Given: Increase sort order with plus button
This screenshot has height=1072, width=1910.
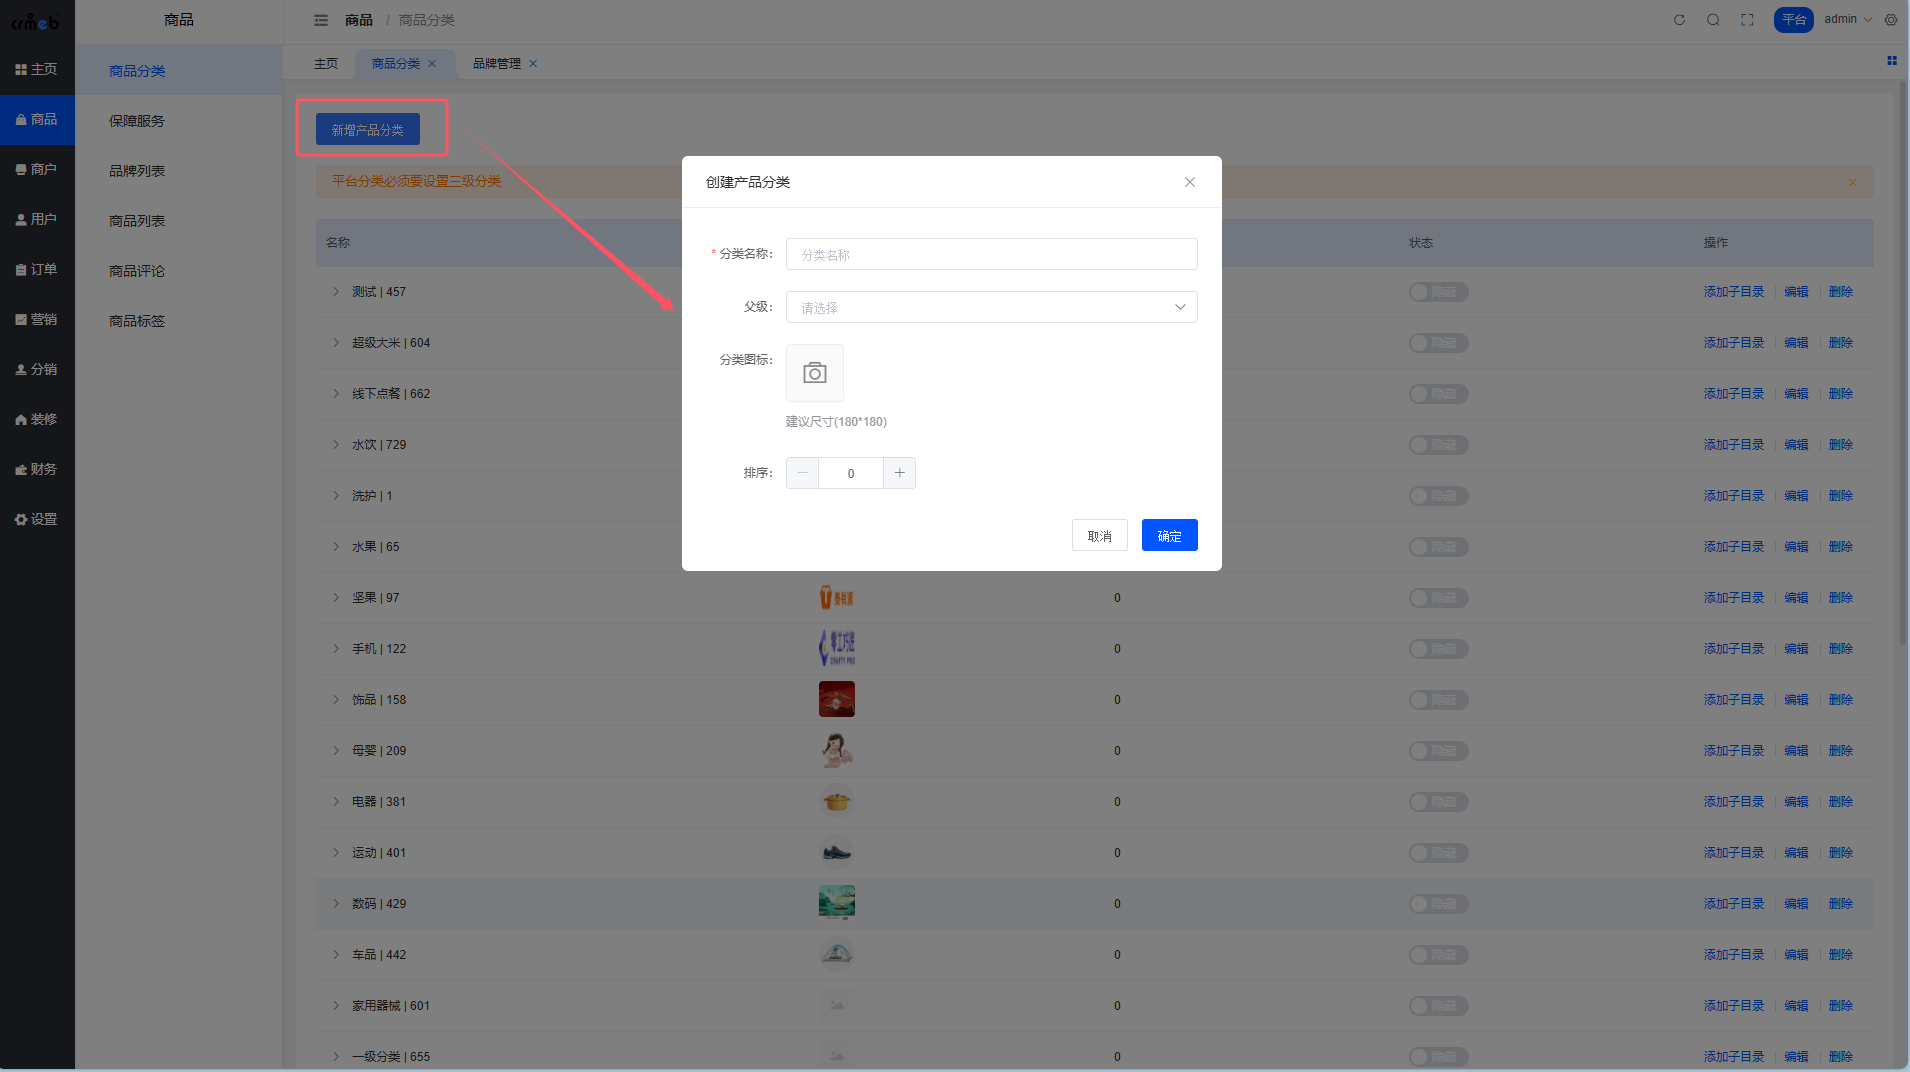Looking at the screenshot, I should point(899,473).
